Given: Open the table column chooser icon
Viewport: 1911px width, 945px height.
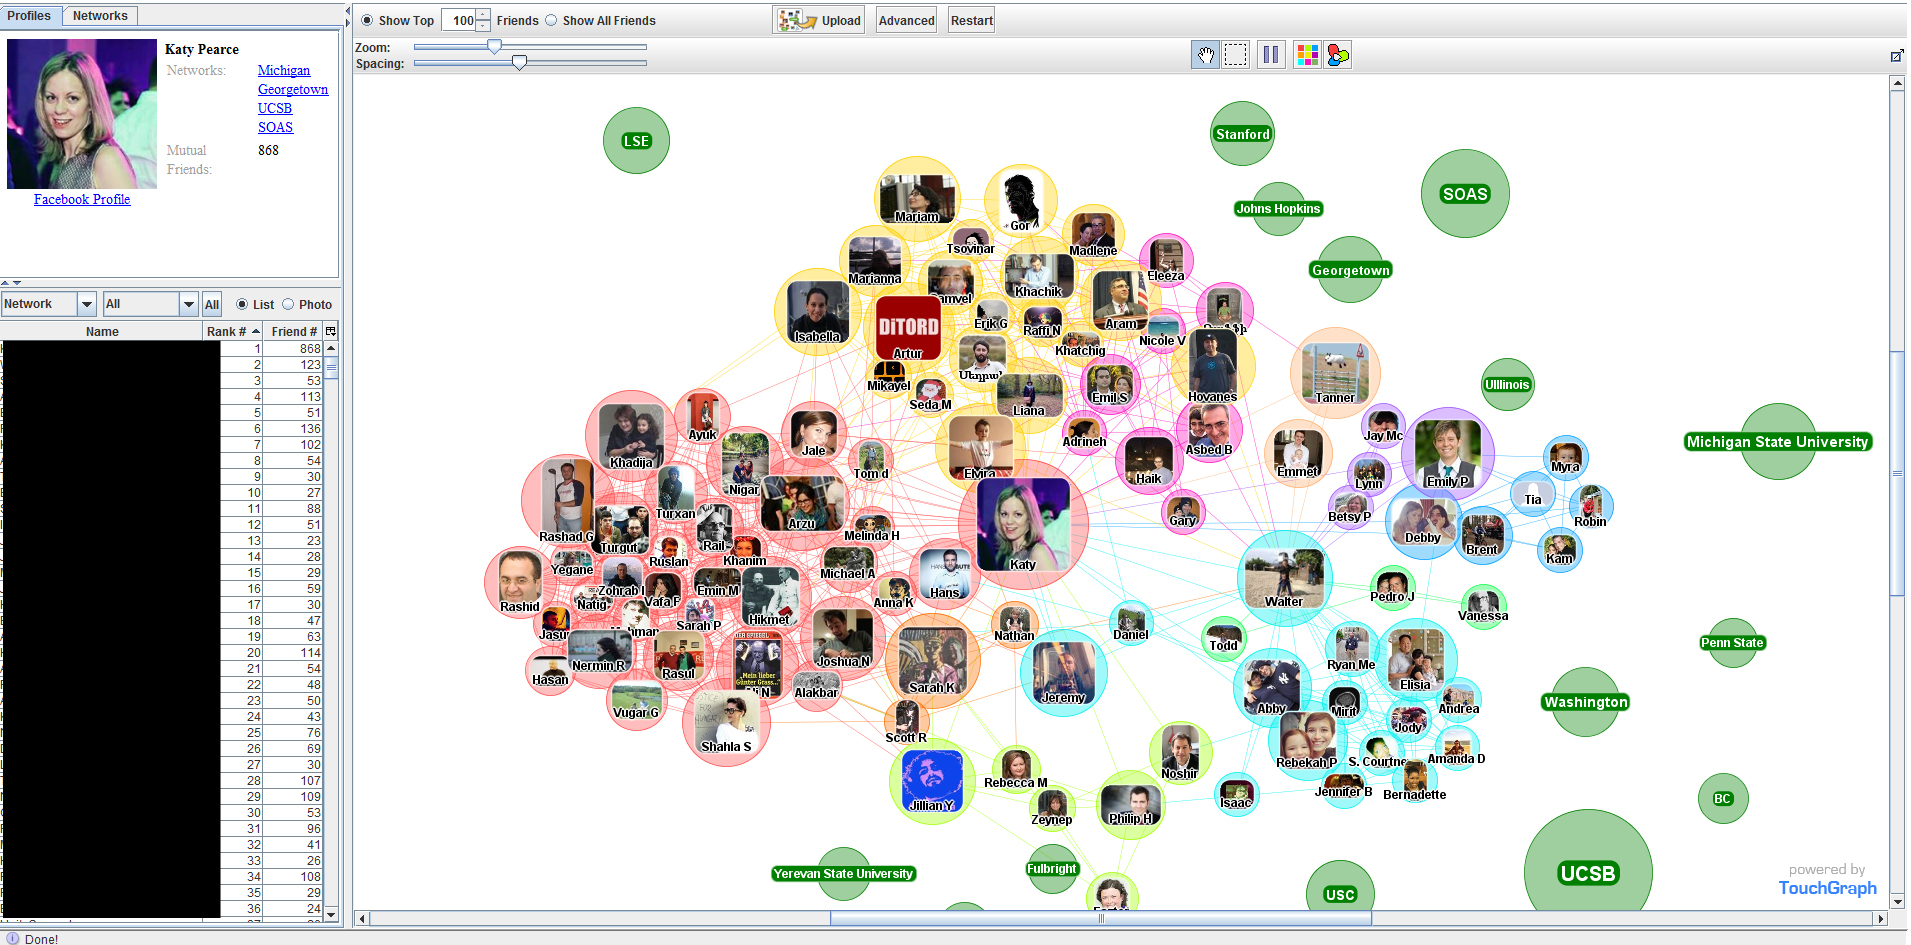Looking at the screenshot, I should (x=331, y=331).
